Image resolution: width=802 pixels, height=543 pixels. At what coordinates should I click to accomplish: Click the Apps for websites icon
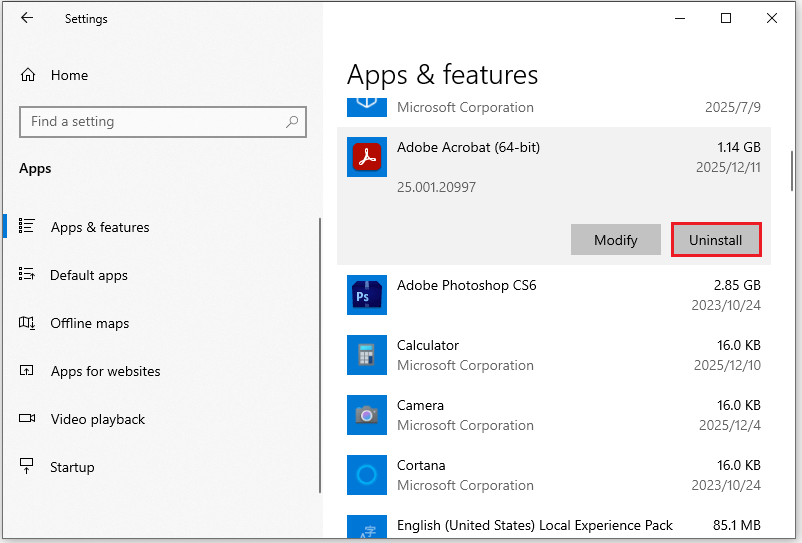click(27, 370)
